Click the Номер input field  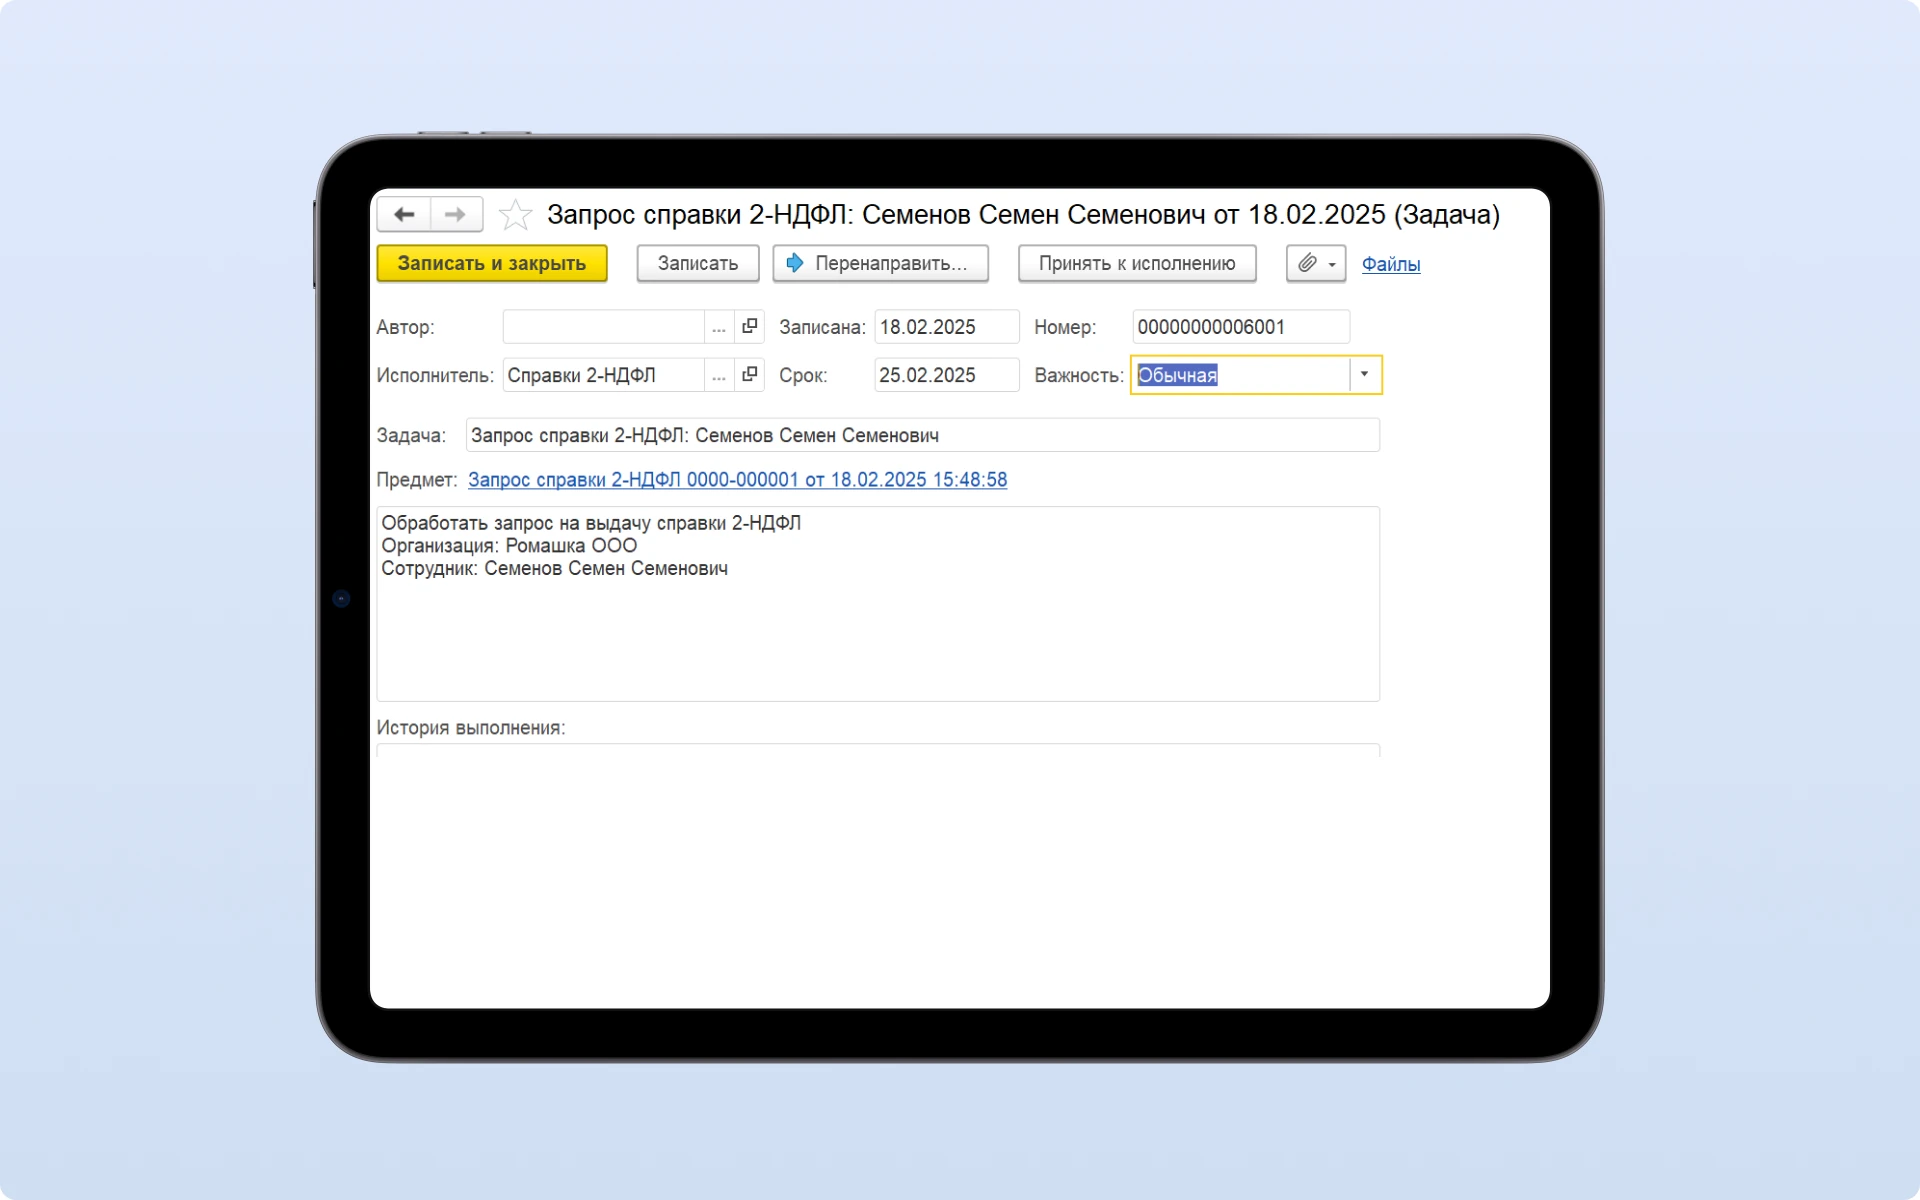point(1240,327)
